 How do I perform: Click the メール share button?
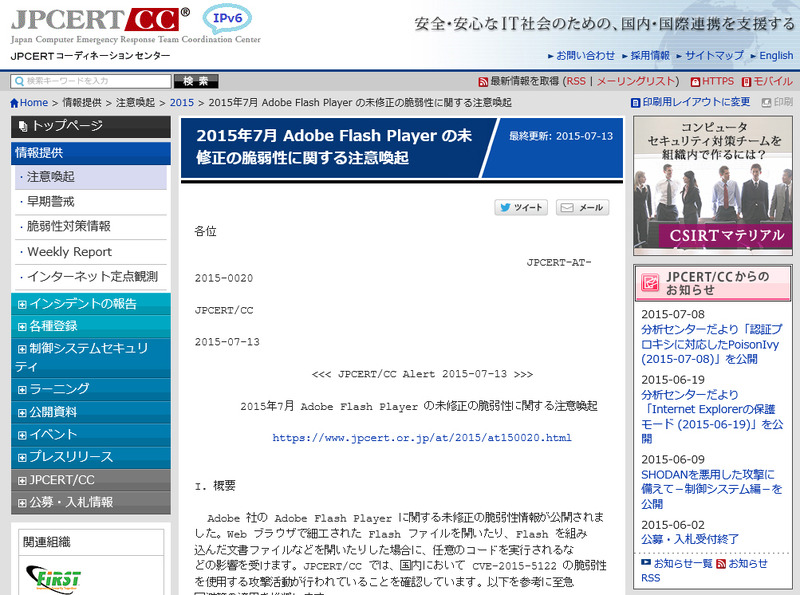pyautogui.click(x=582, y=208)
